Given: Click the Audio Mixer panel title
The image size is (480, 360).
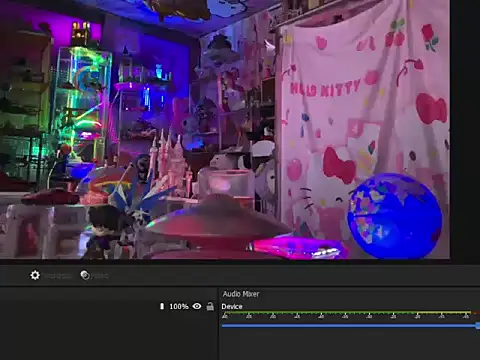Looking at the screenshot, I should (x=241, y=294).
